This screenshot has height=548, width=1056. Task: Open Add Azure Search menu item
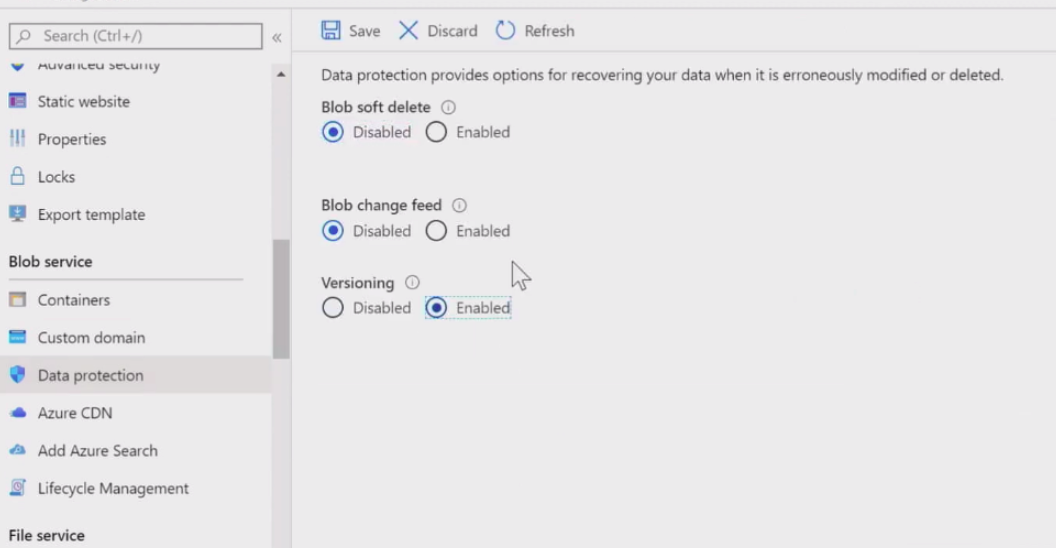pos(97,451)
